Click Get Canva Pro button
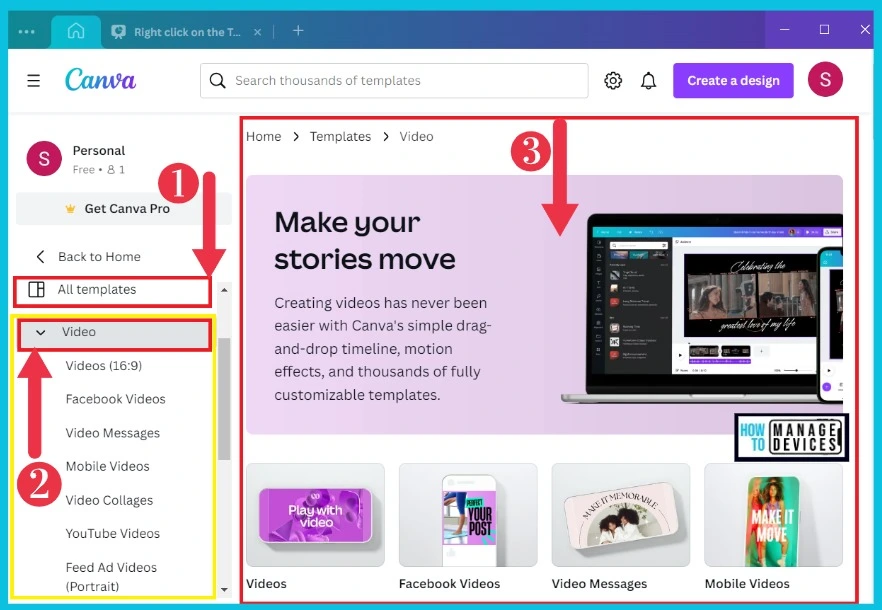The height and width of the screenshot is (610, 882). click(x=124, y=209)
